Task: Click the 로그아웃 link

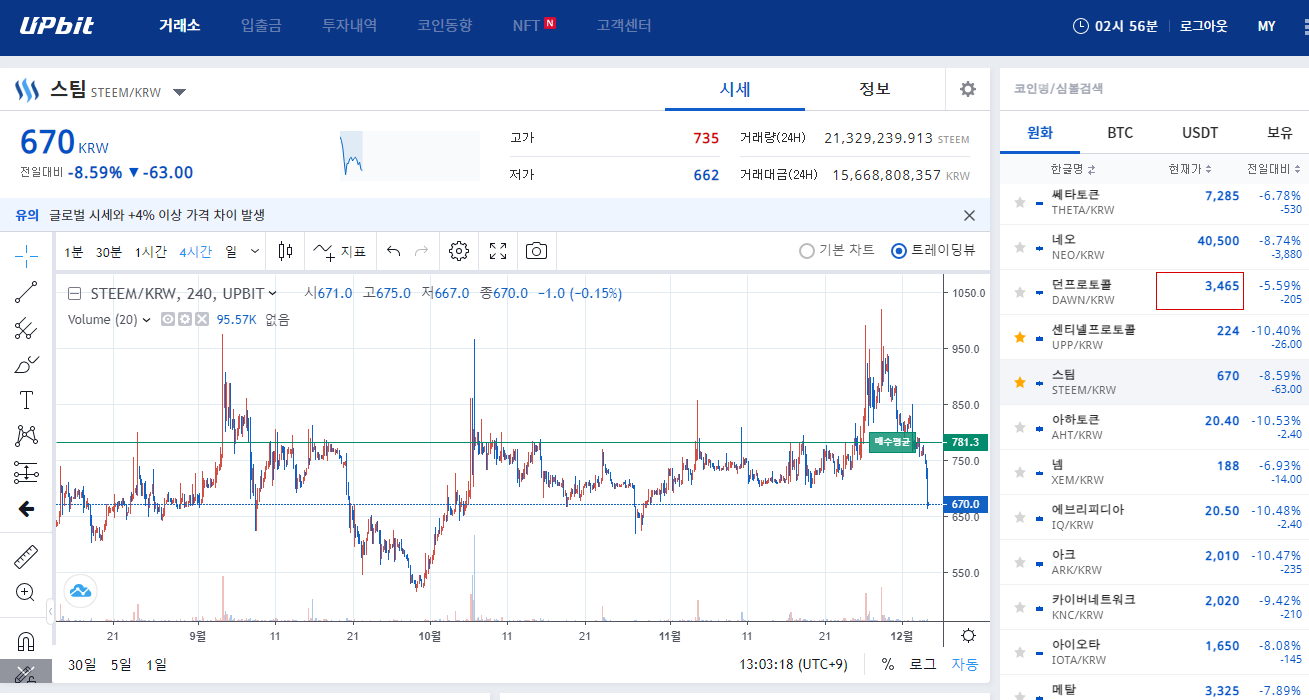Action: pos(1203,26)
